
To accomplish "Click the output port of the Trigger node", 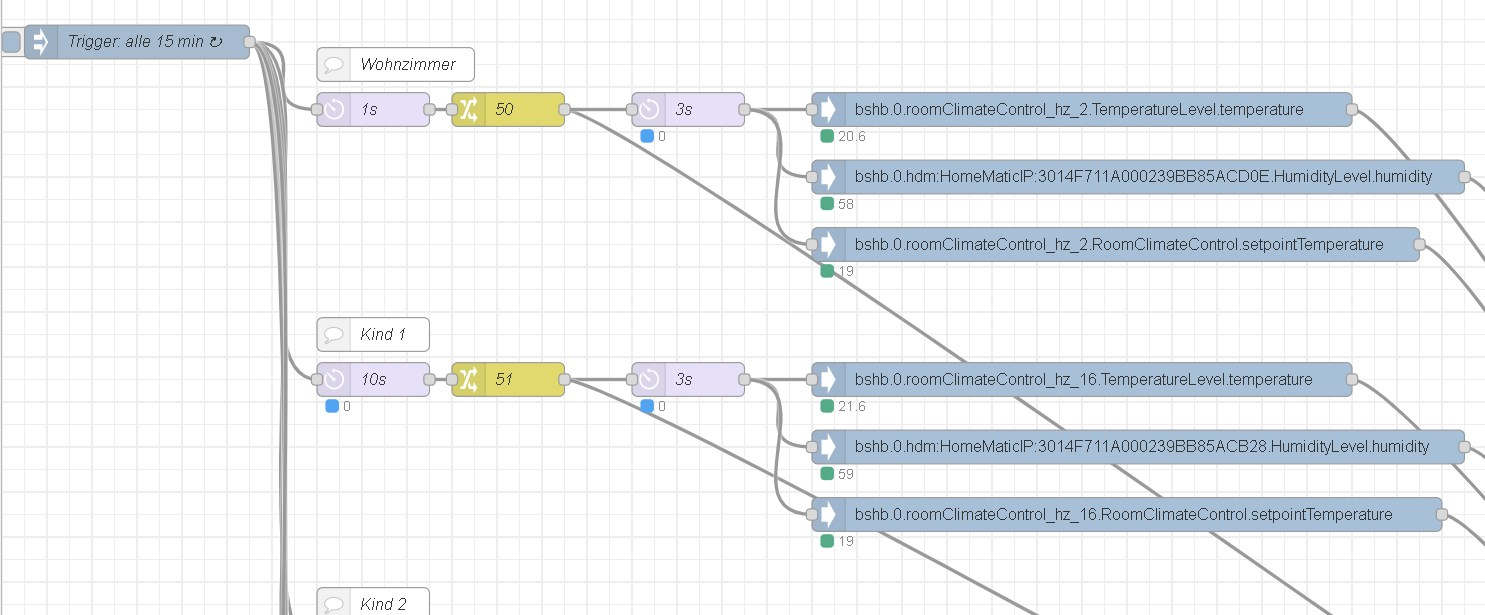I will [250, 42].
